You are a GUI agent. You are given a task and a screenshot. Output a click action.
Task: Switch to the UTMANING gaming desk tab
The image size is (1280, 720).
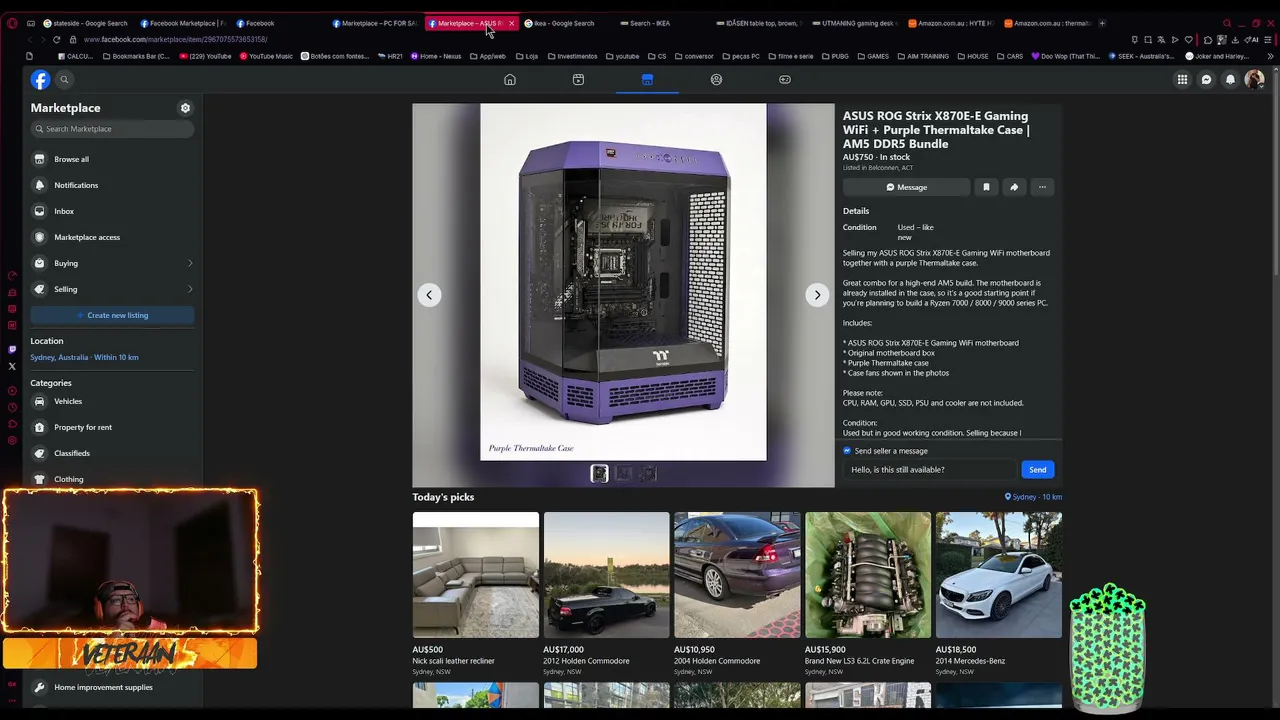pos(855,23)
